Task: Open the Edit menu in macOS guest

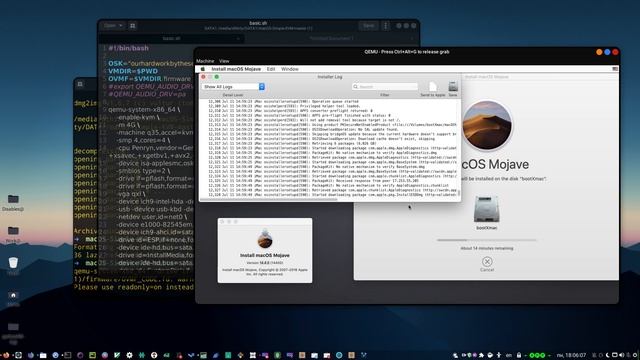Action: point(271,69)
